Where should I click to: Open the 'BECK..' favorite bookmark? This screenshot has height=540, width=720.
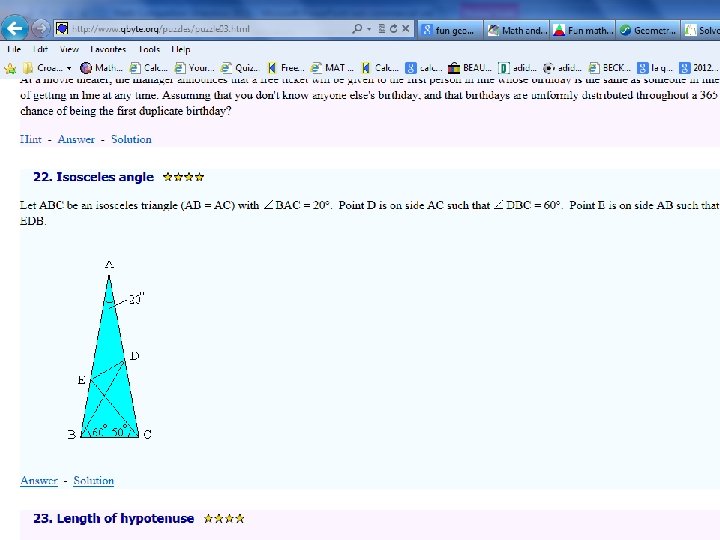pyautogui.click(x=610, y=68)
